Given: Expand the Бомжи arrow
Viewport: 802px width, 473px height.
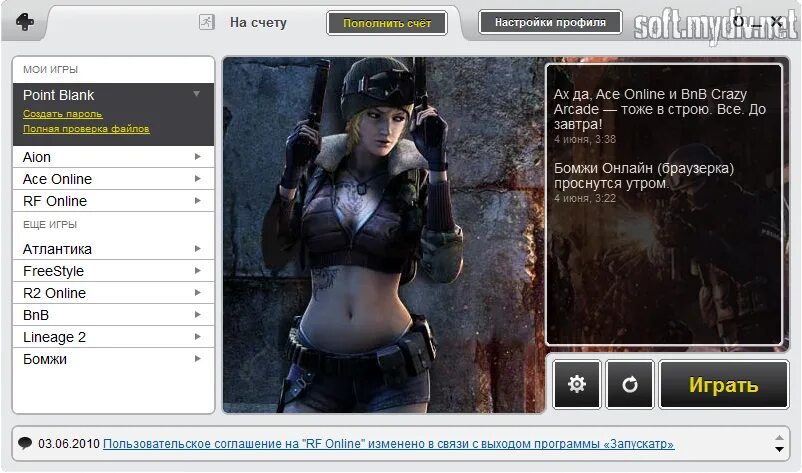Looking at the screenshot, I should (197, 358).
